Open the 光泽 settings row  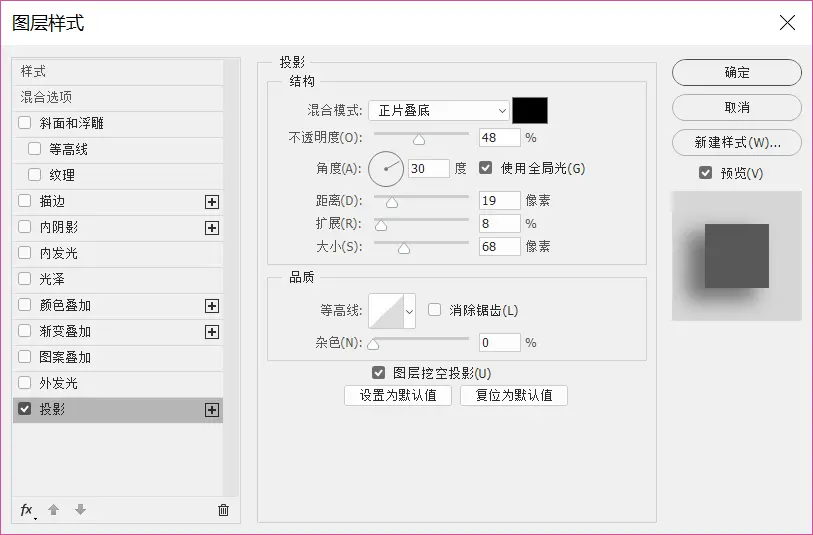tap(118, 279)
